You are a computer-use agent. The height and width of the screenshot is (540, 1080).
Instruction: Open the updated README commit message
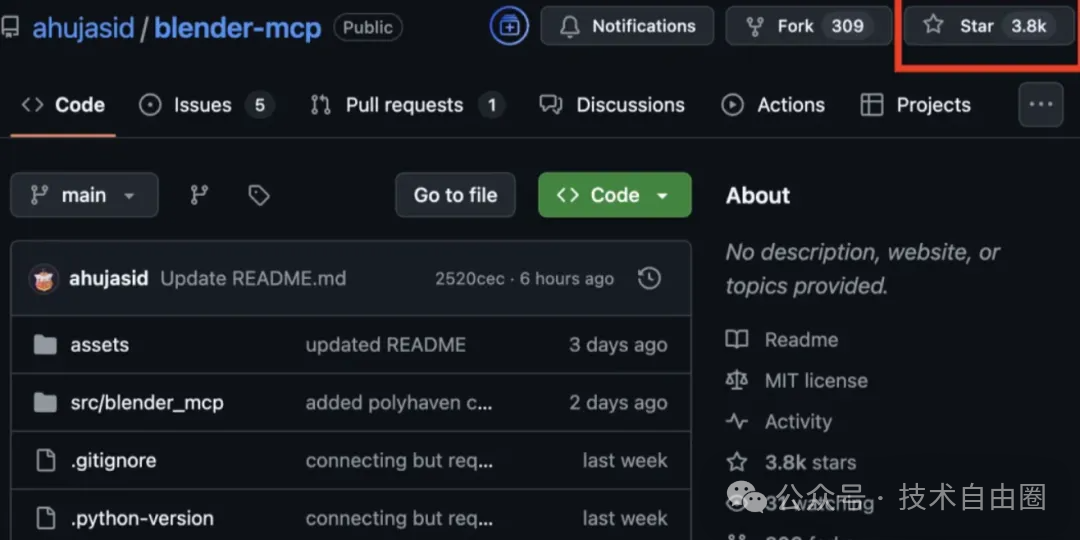tap(386, 345)
